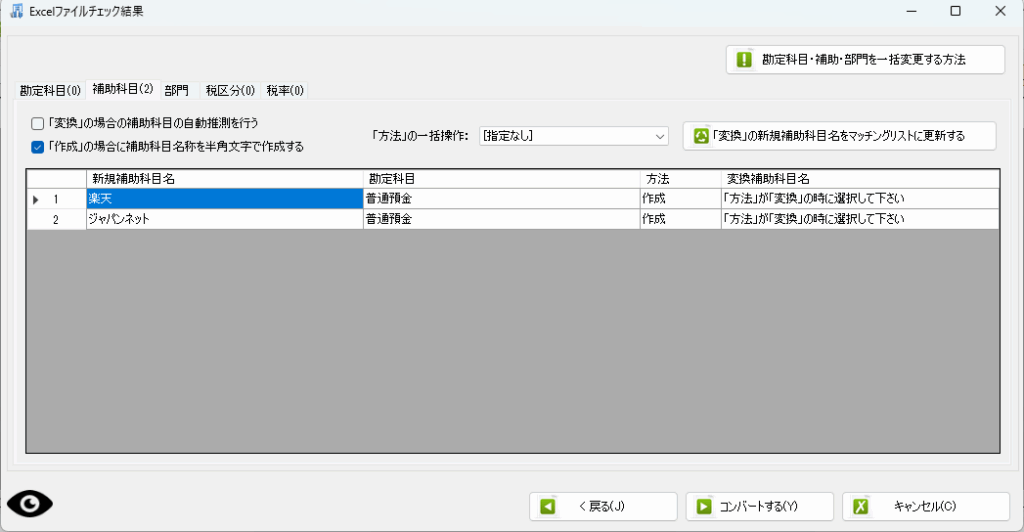Screen dimensions: 1024x532
Task: Enable 補助科目の自動推測 checkbox
Action: tap(38, 124)
